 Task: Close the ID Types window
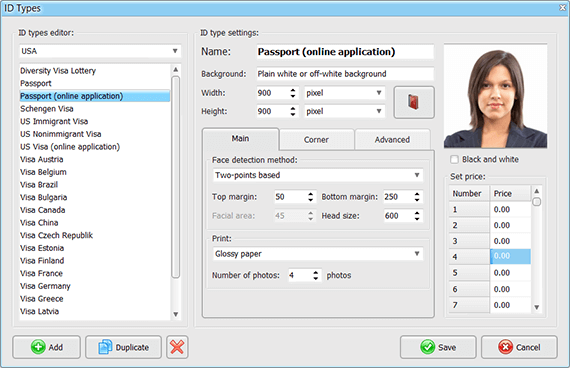[562, 8]
